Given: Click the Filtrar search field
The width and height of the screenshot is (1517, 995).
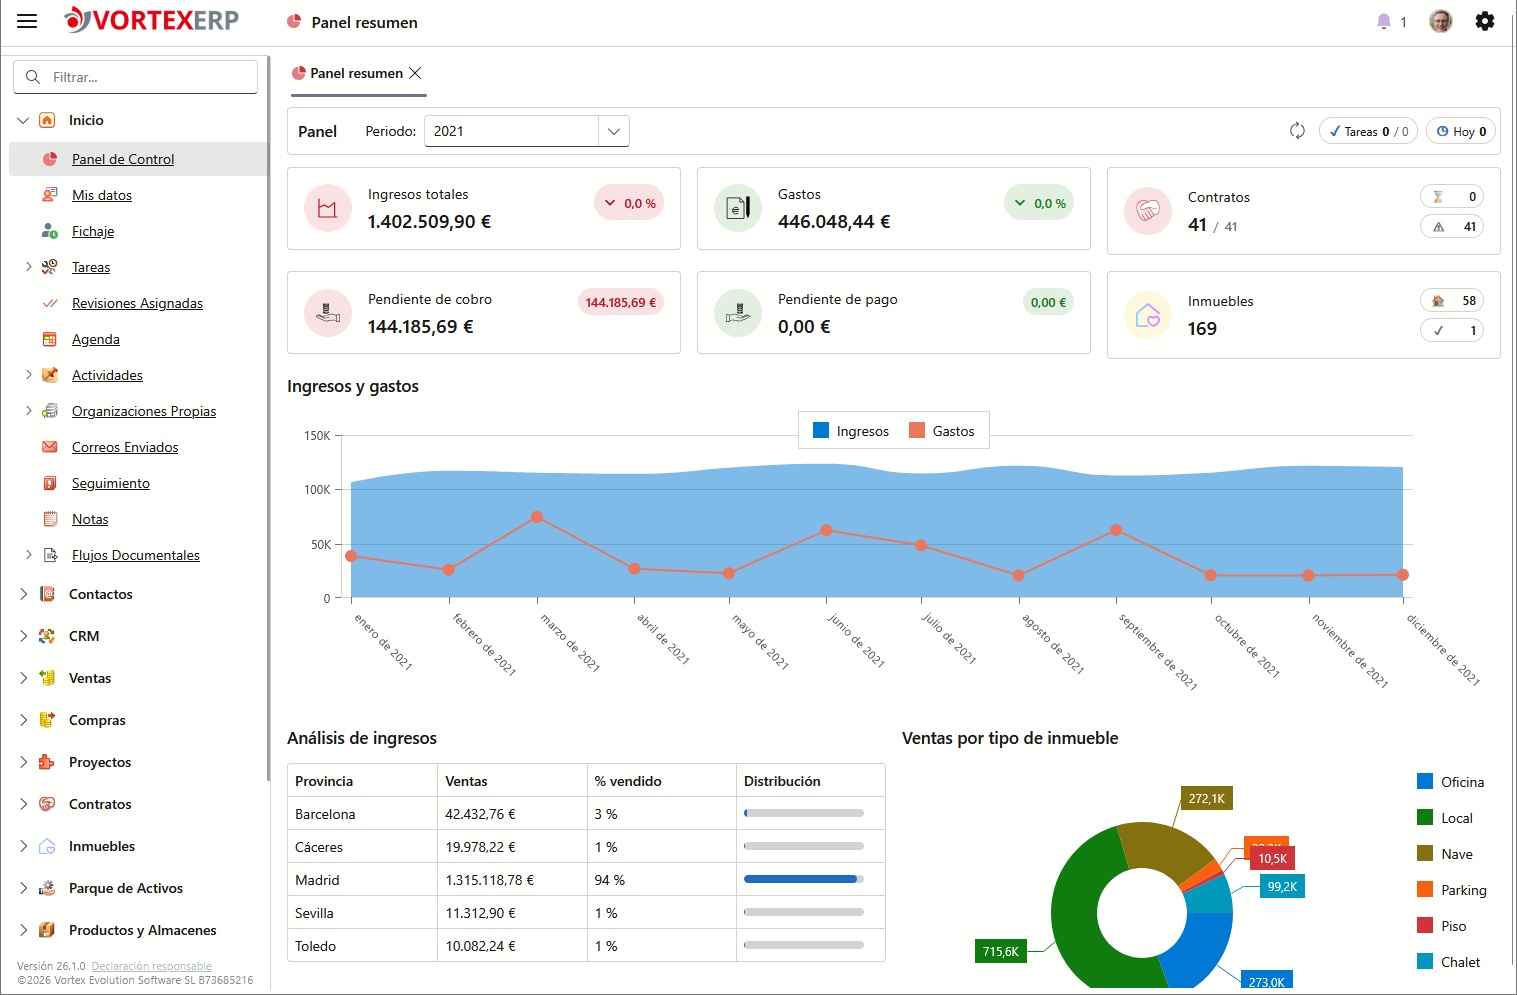Looking at the screenshot, I should (136, 77).
